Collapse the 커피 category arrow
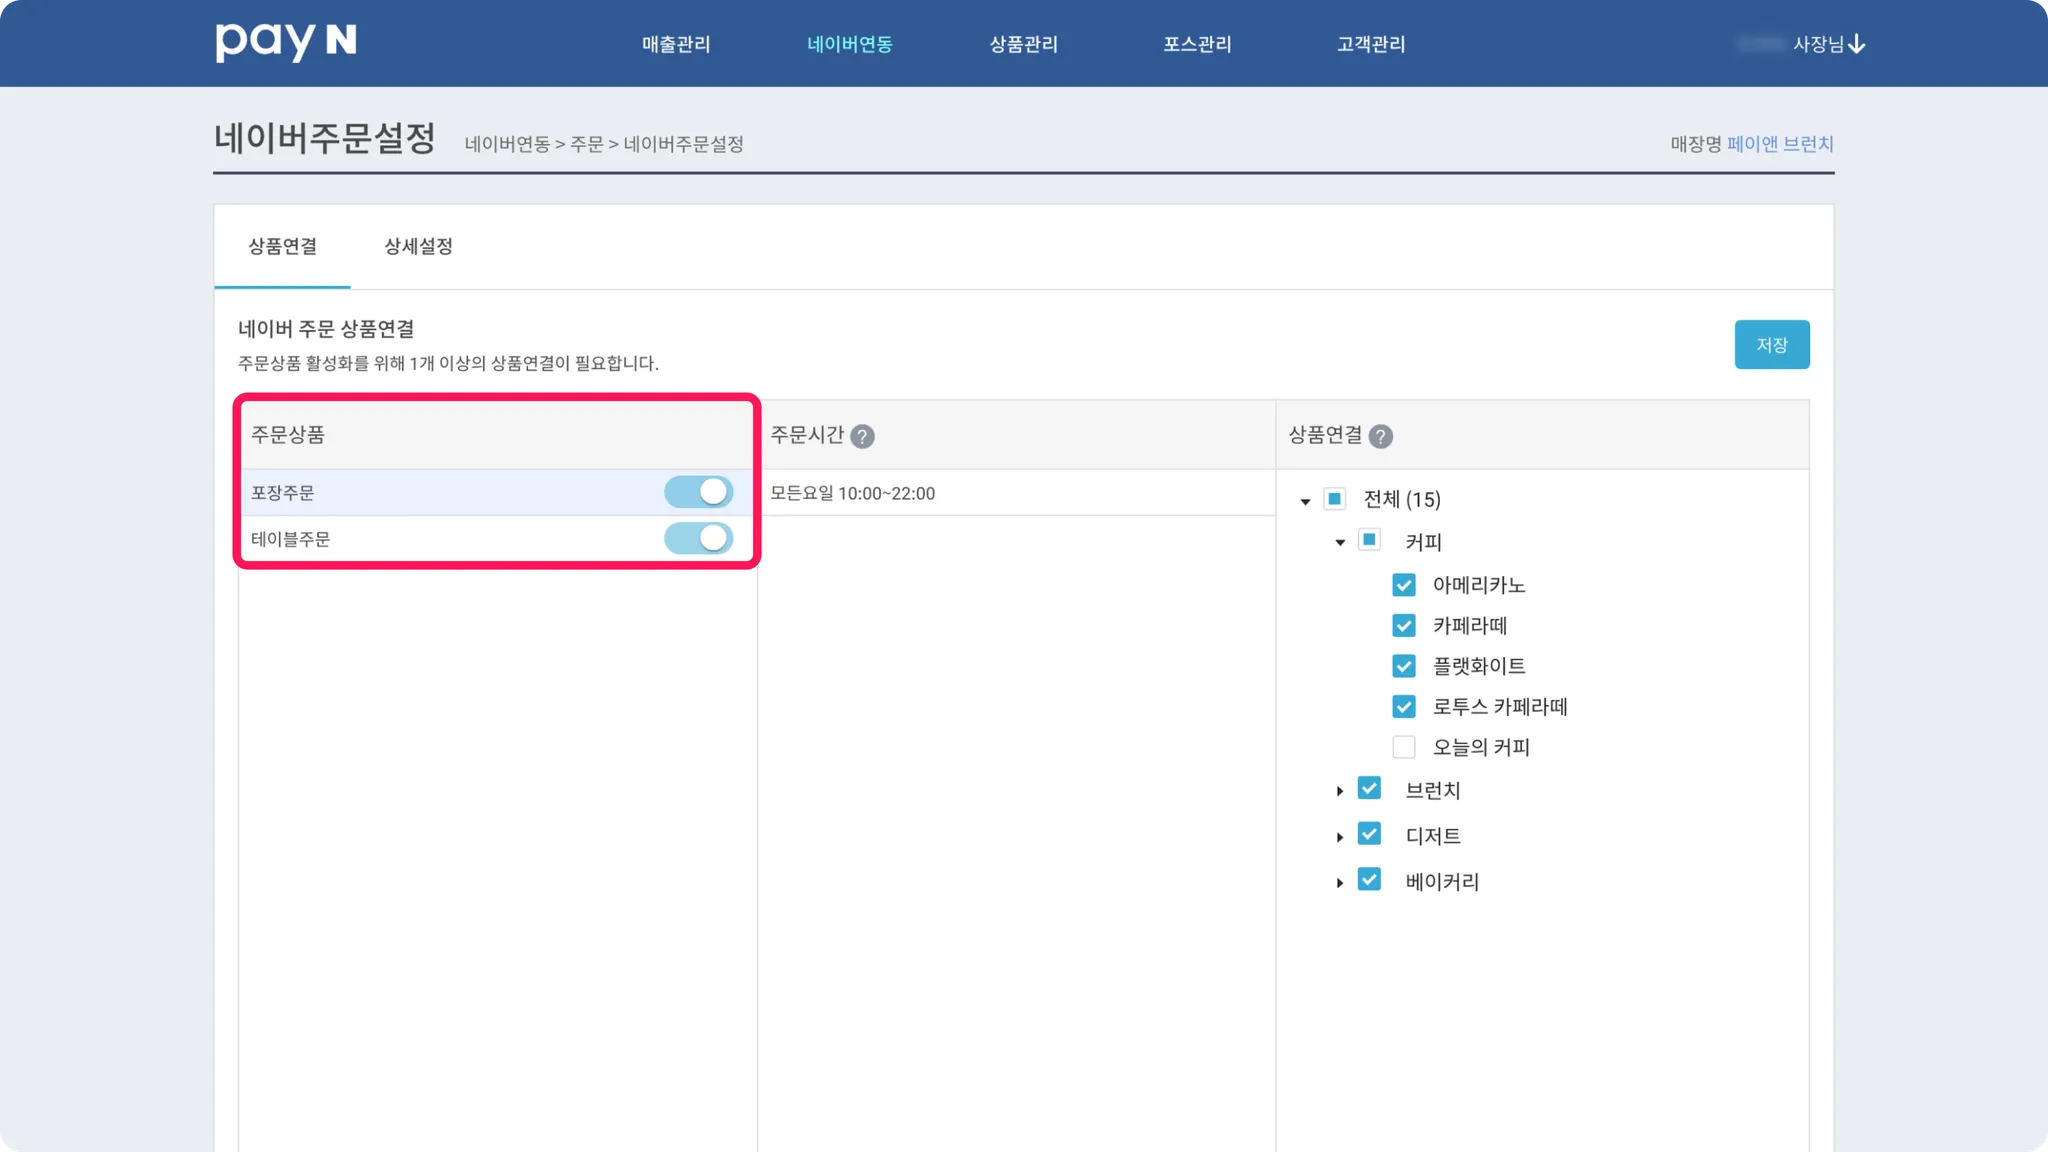Viewport: 2048px width, 1152px height. coord(1340,542)
